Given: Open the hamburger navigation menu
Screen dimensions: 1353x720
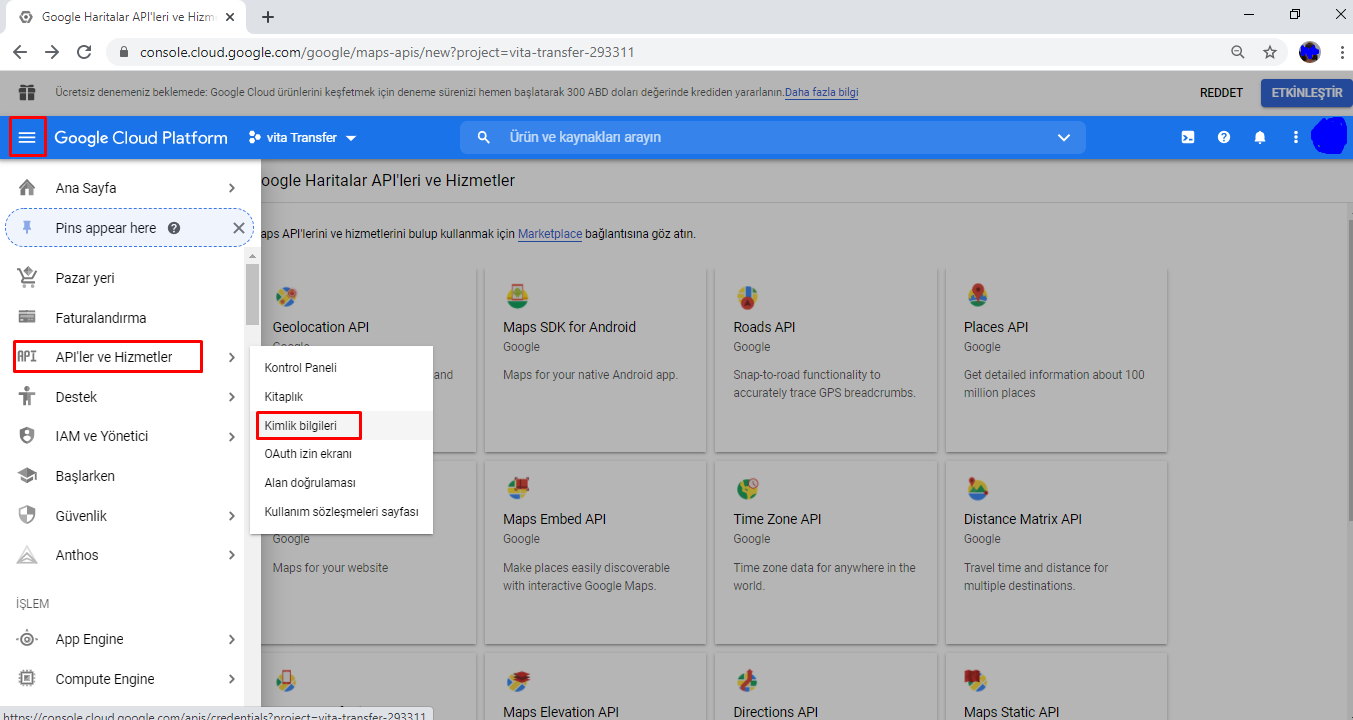Looking at the screenshot, I should (27, 137).
